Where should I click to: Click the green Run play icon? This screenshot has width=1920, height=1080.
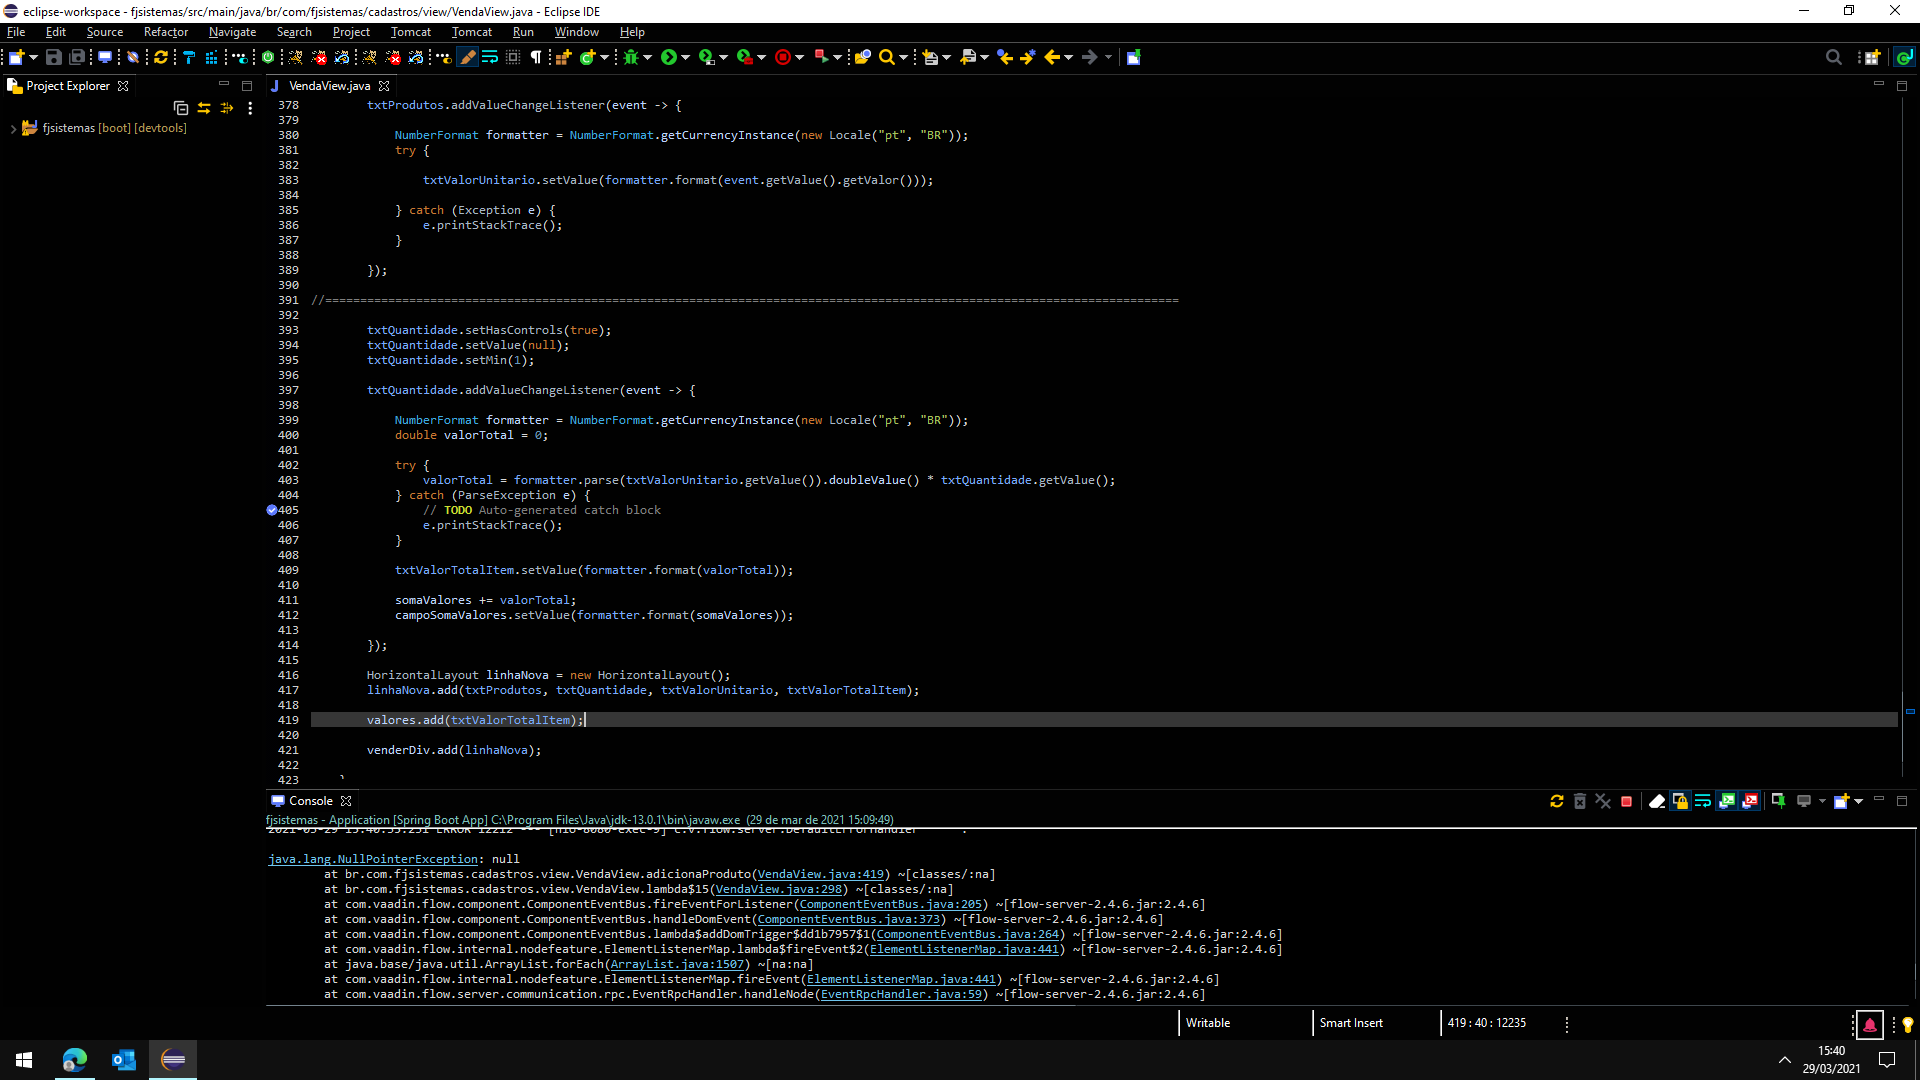[668, 58]
